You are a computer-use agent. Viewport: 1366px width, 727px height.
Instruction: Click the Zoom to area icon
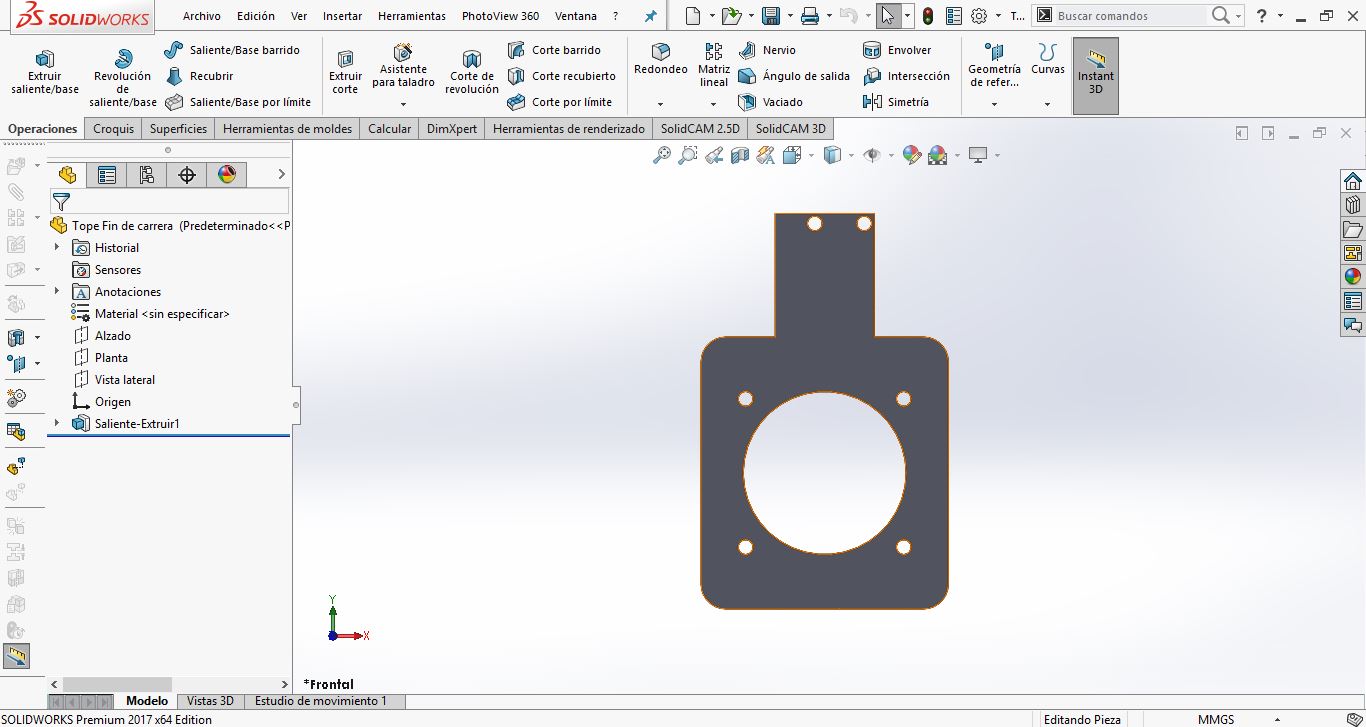(687, 155)
